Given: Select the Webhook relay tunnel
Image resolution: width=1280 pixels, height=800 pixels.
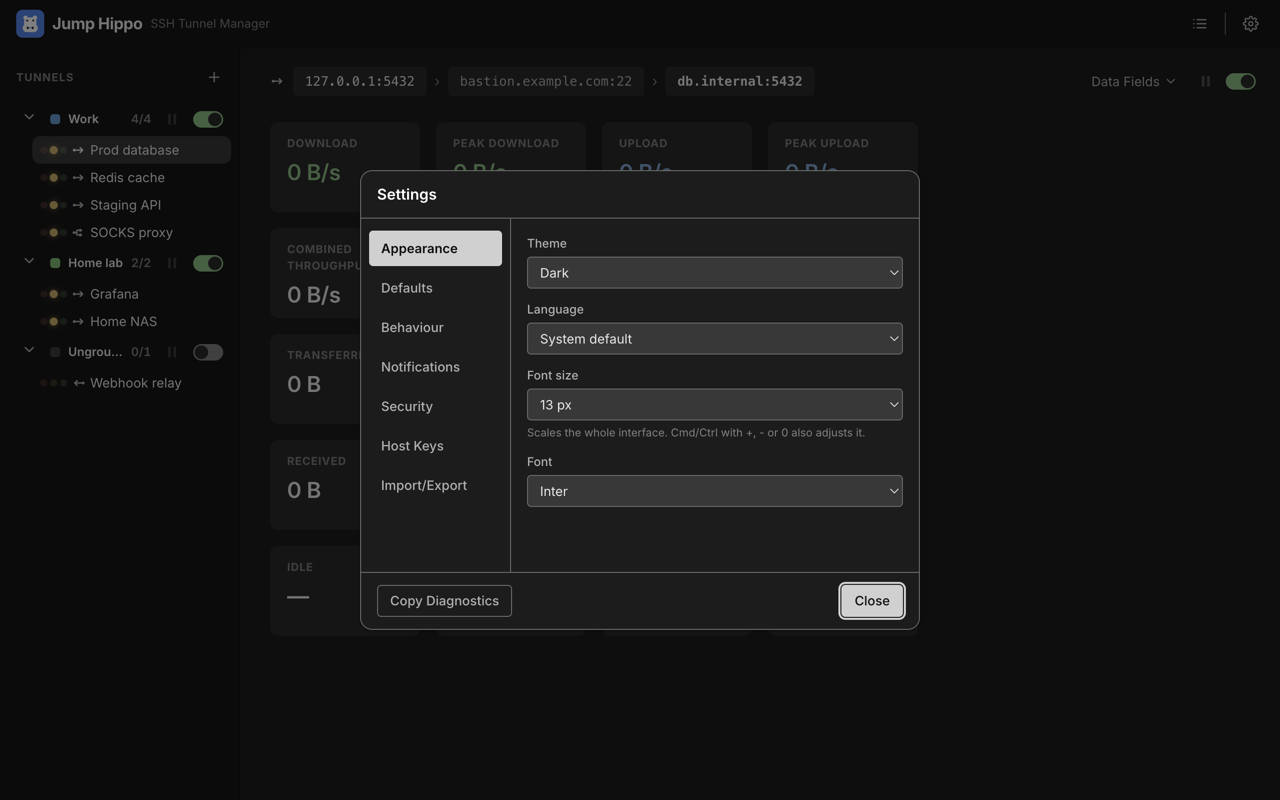Looking at the screenshot, I should click(x=132, y=383).
